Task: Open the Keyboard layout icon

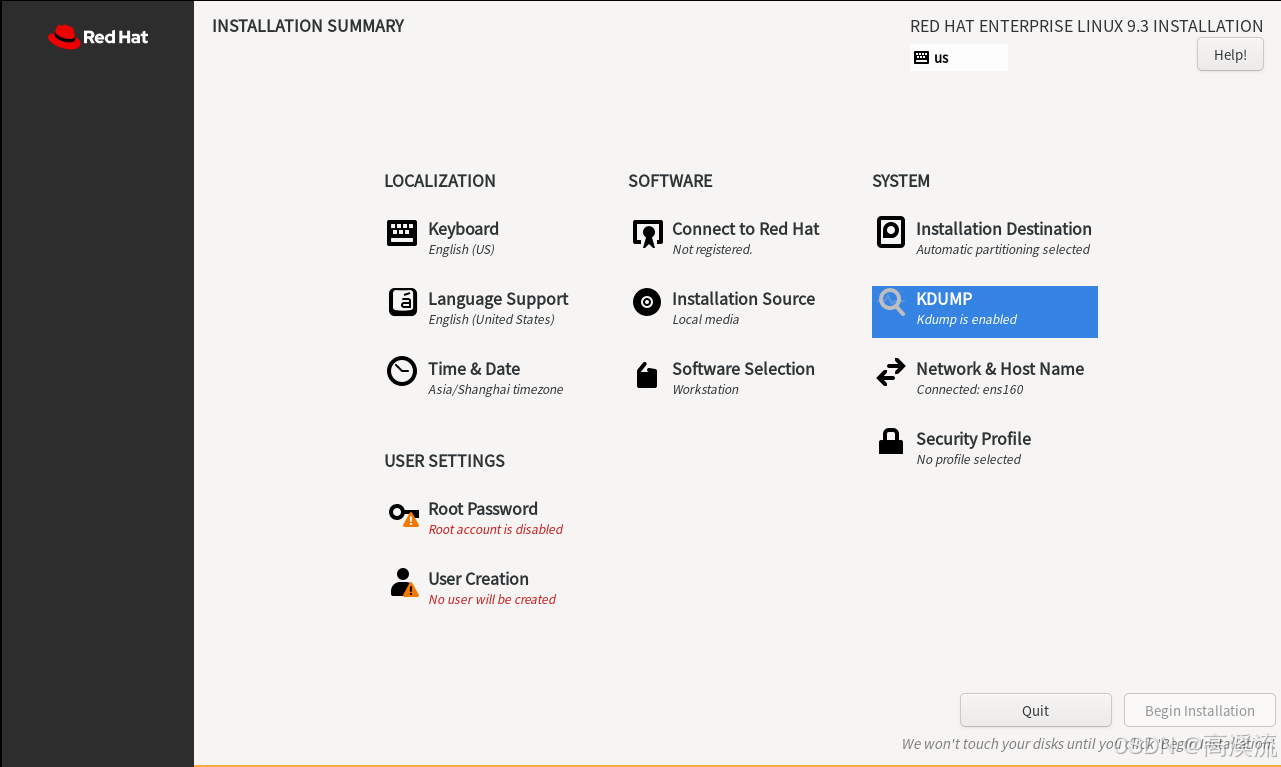Action: (402, 233)
